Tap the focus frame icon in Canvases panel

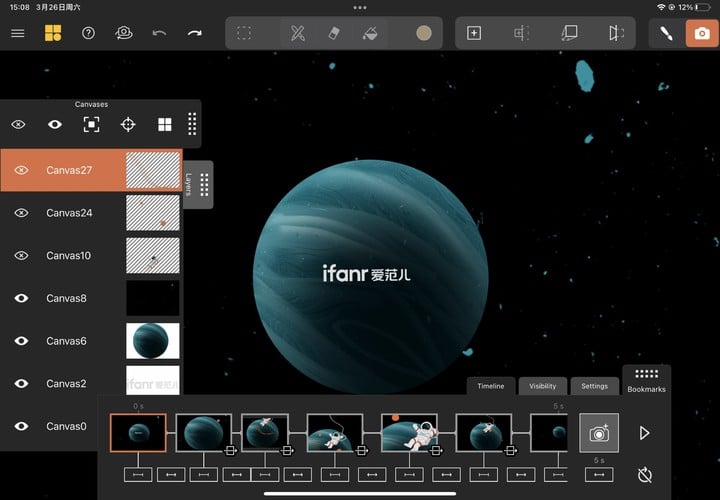pyautogui.click(x=91, y=124)
